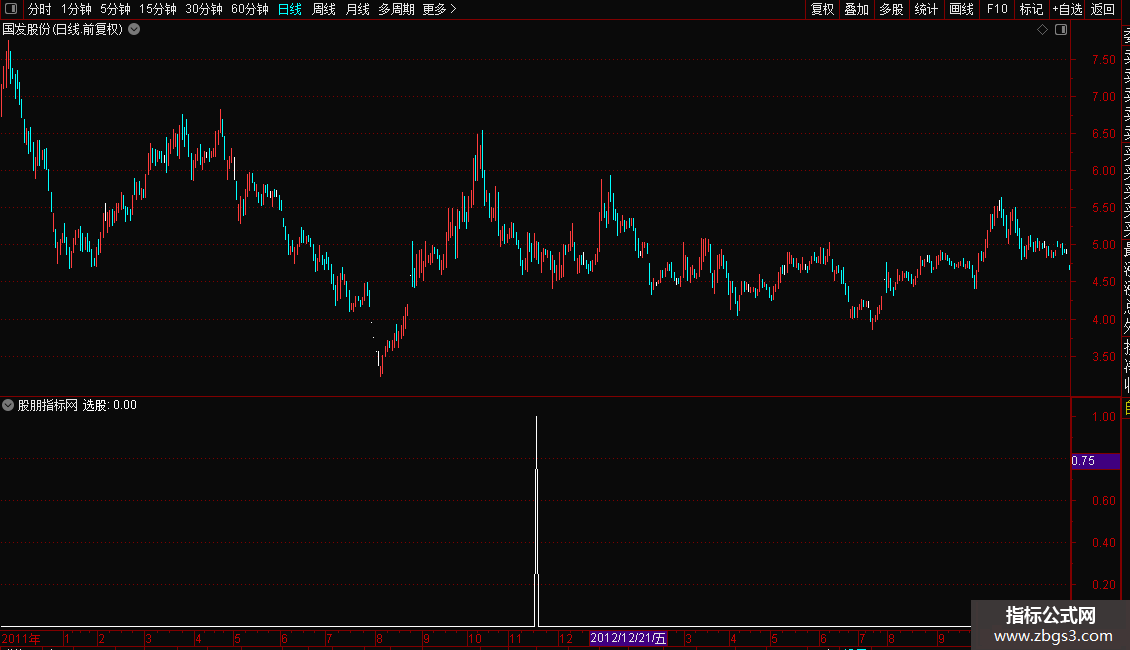Open F10 company information

[x=997, y=9]
